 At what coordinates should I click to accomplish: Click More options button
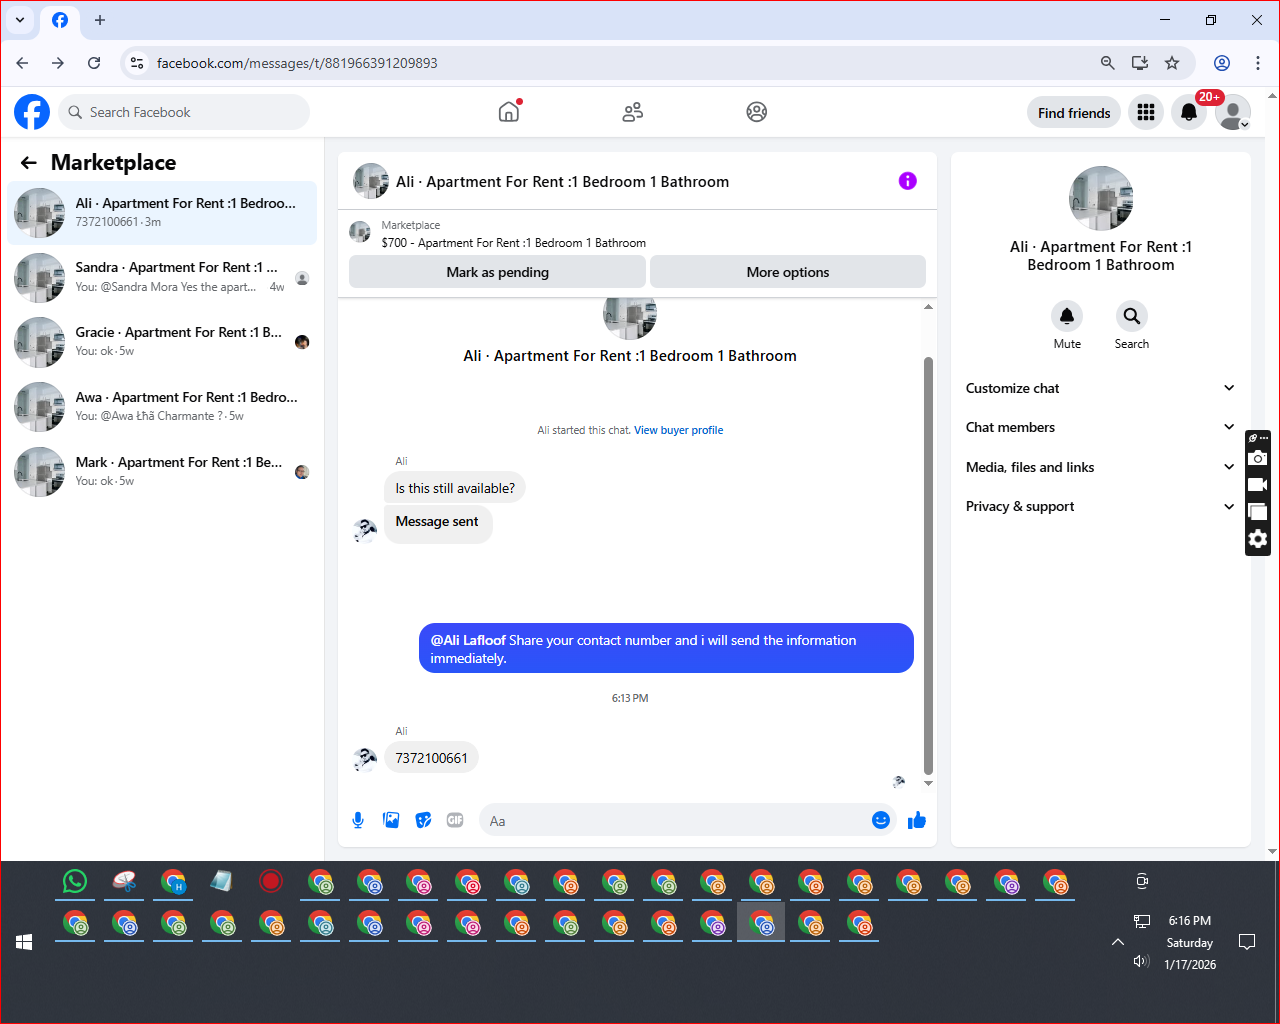click(x=788, y=272)
